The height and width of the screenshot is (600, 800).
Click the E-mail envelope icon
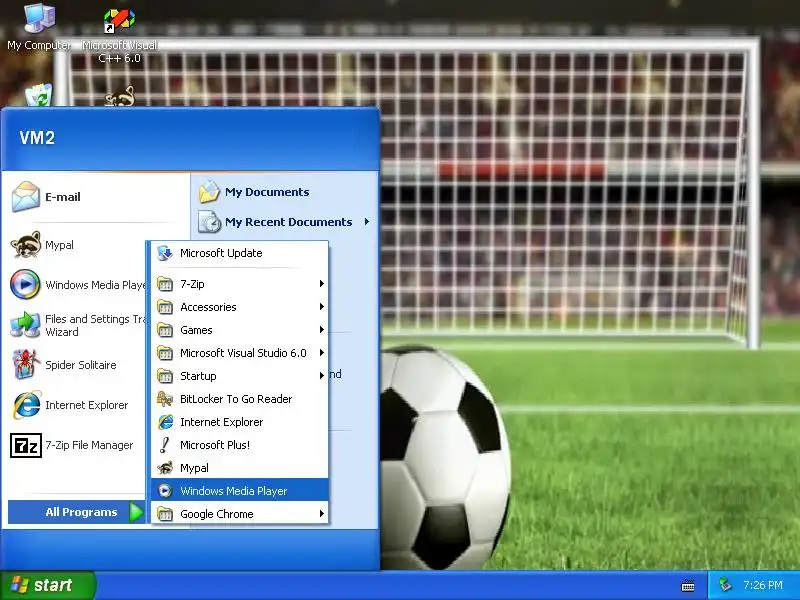tap(26, 197)
